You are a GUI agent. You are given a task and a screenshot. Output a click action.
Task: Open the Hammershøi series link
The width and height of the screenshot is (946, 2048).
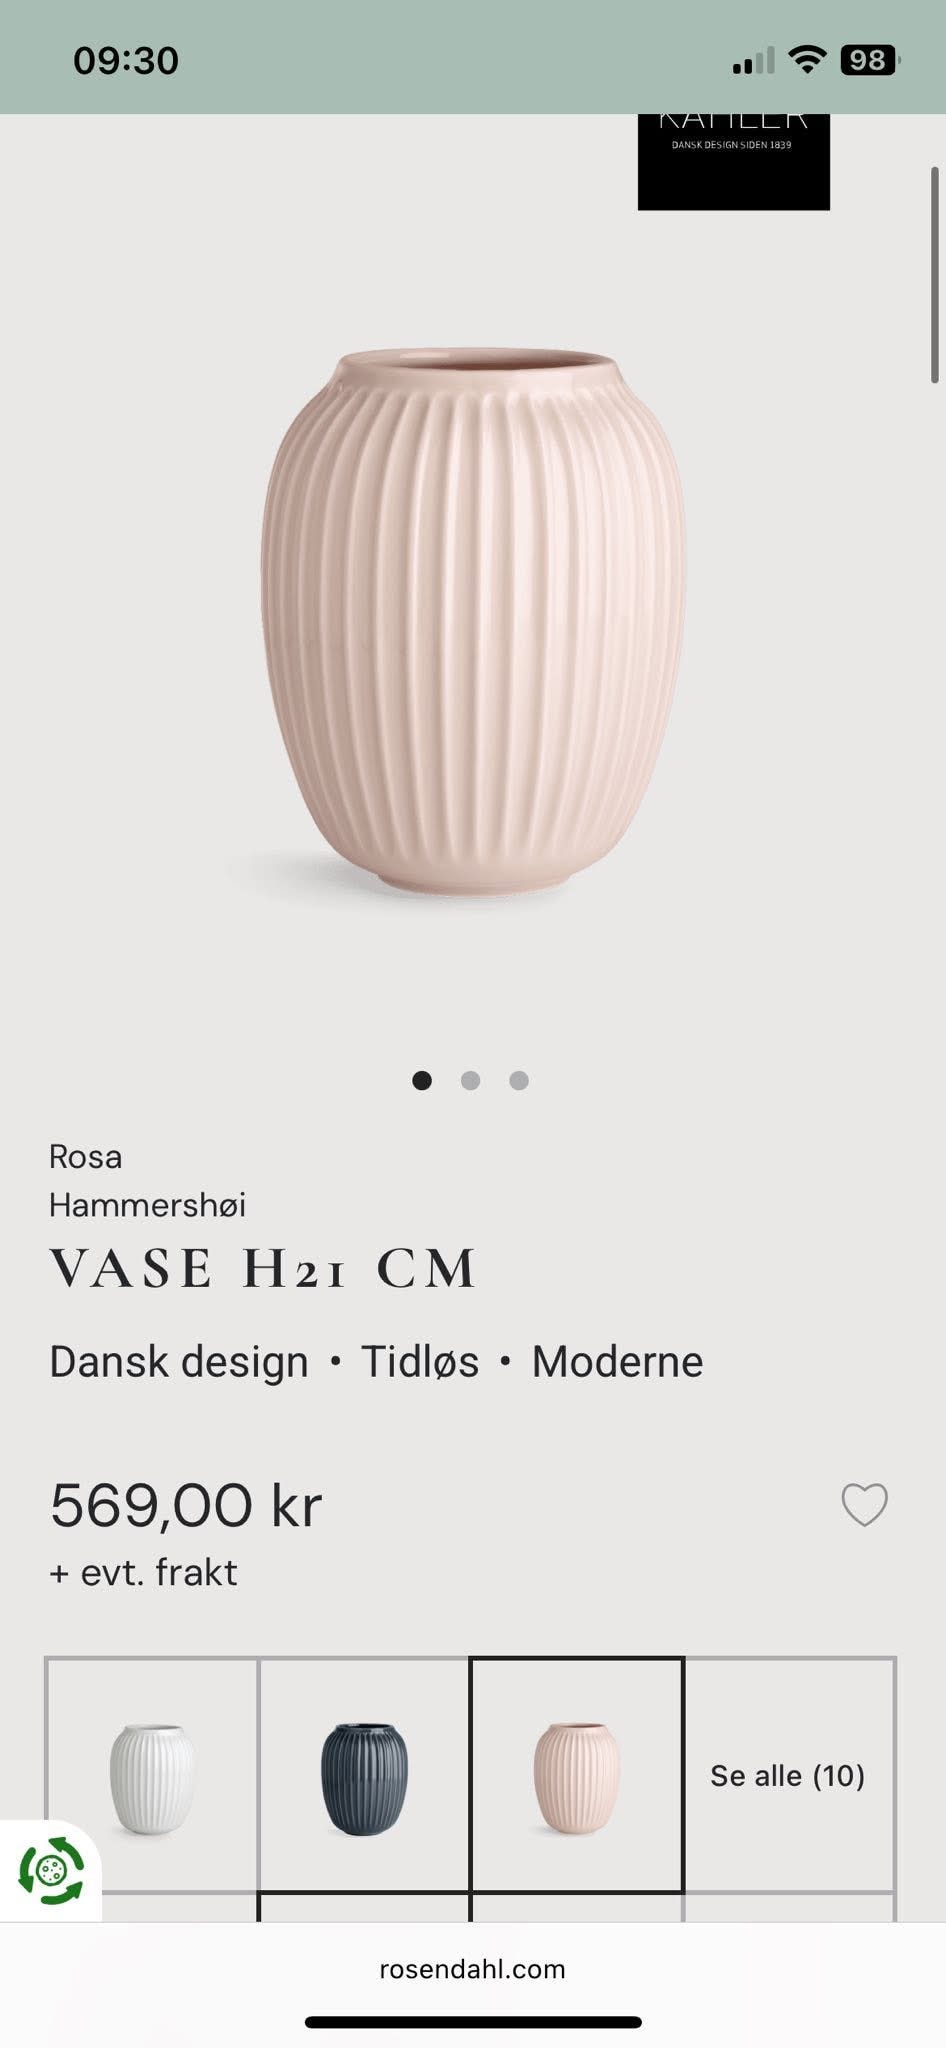tap(147, 1205)
